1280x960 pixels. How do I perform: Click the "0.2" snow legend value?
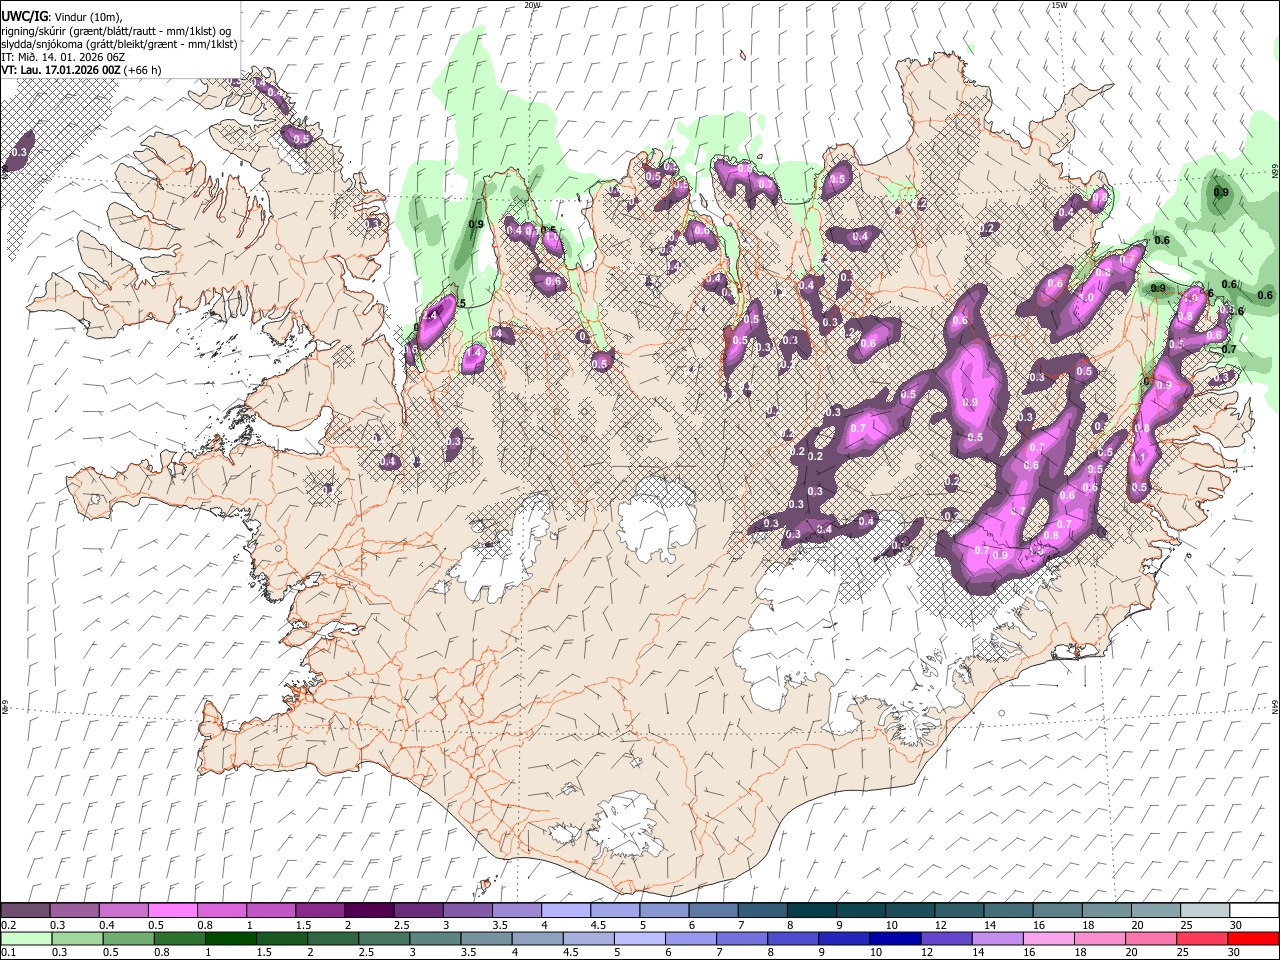(x=8, y=925)
